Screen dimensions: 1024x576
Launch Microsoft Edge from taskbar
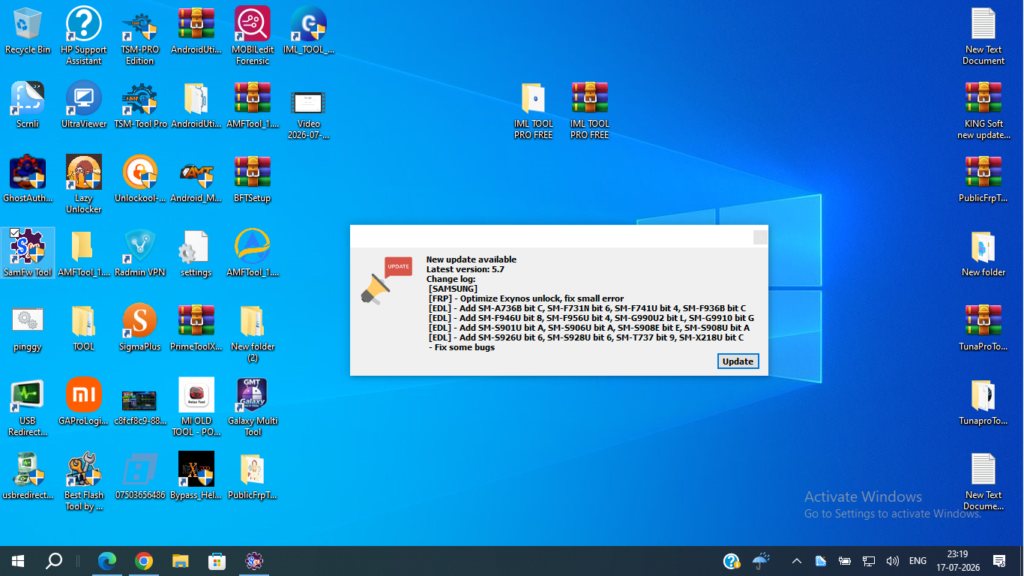(106, 561)
